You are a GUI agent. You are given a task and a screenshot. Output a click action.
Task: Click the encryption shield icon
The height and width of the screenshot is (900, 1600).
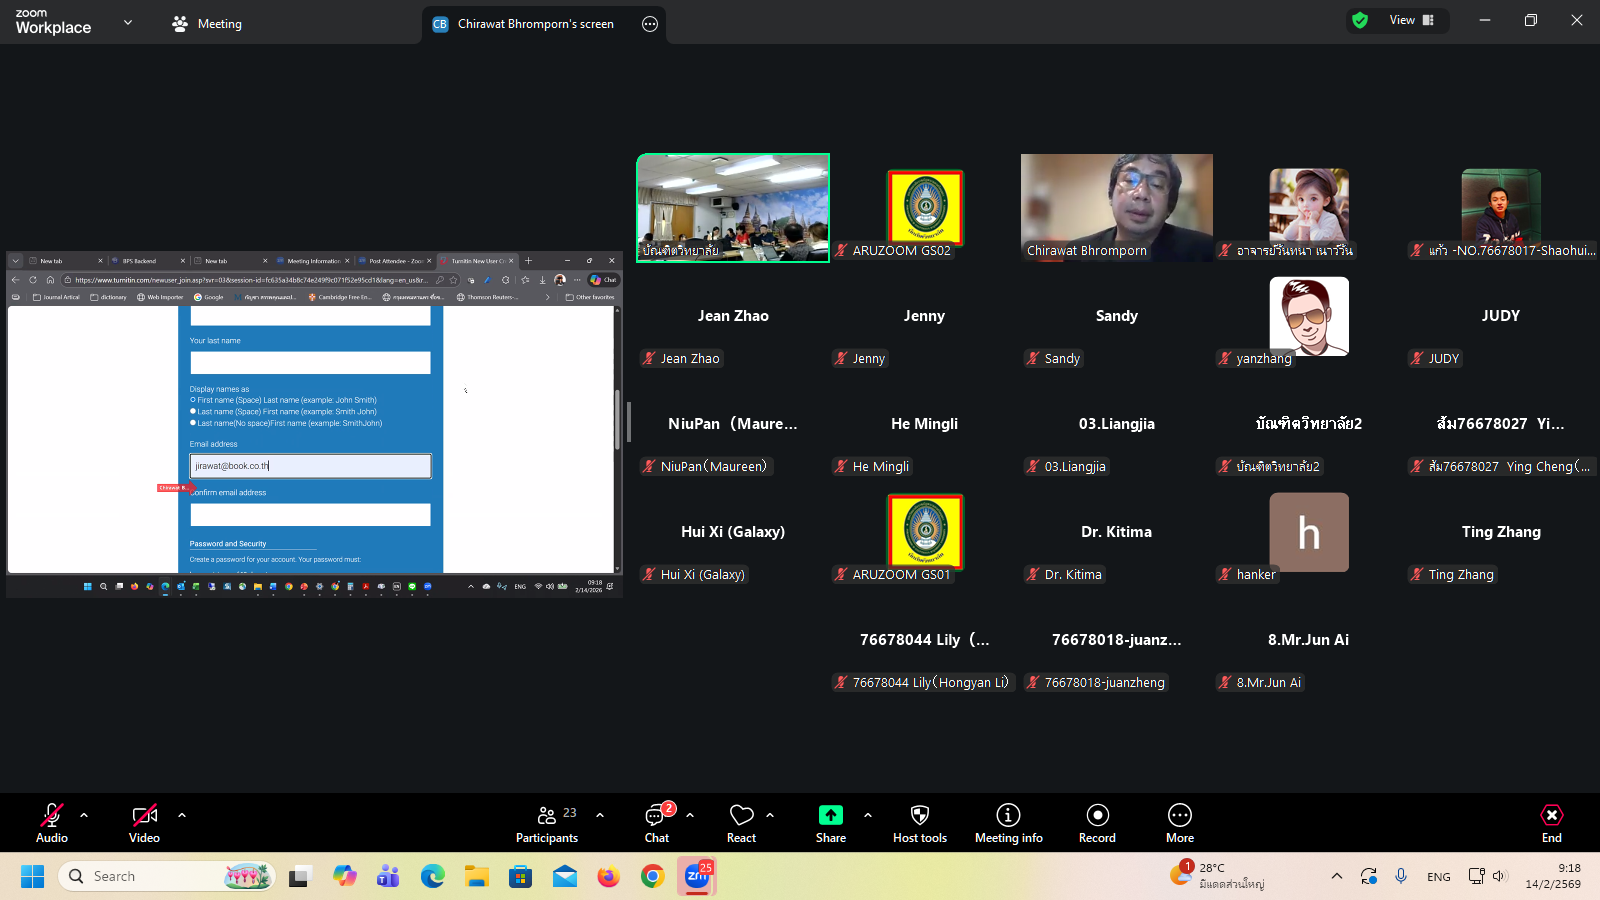click(x=1360, y=20)
